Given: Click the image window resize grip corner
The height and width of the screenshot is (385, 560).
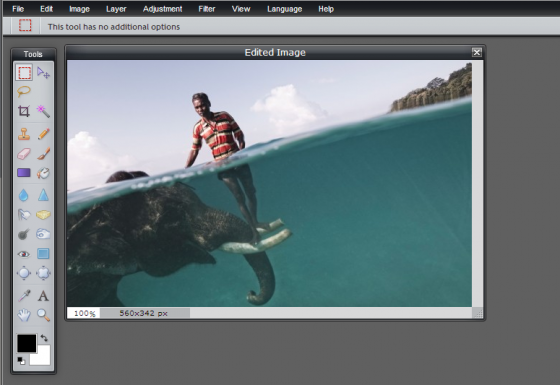Looking at the screenshot, I should (x=478, y=313).
